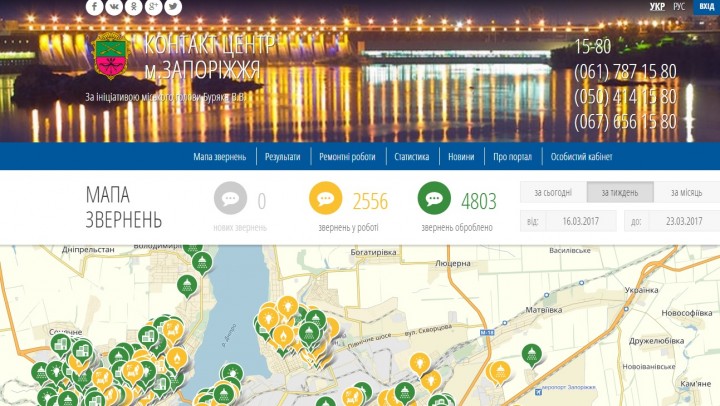Open 'Особистий кабінет' menu link

click(x=581, y=157)
